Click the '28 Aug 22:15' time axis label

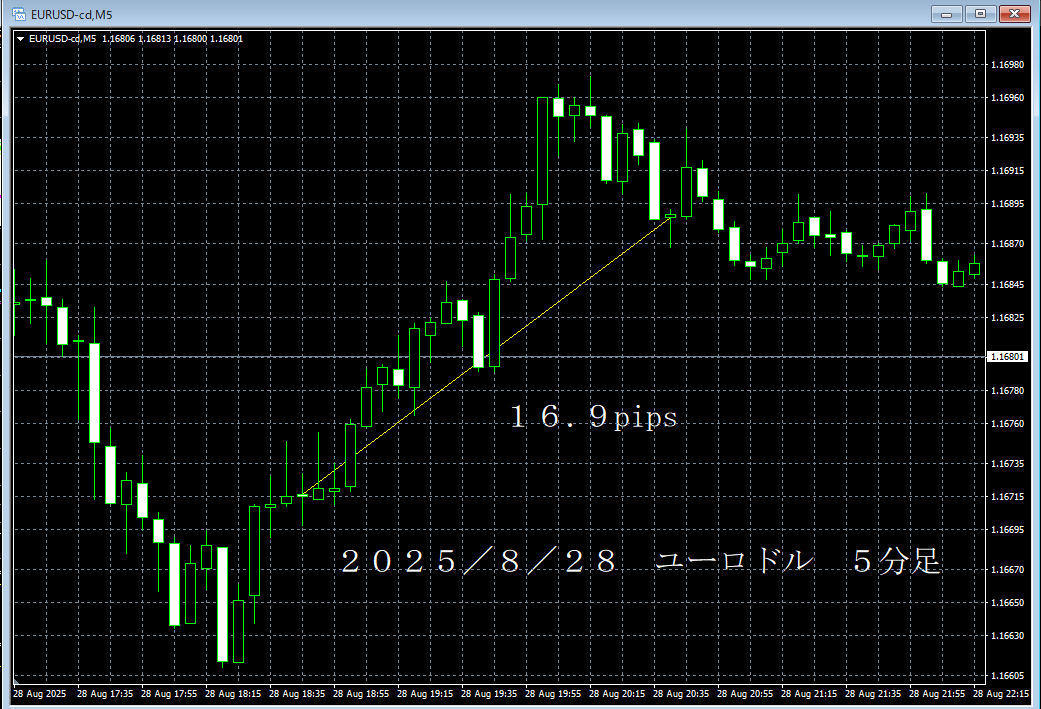tap(1001, 694)
